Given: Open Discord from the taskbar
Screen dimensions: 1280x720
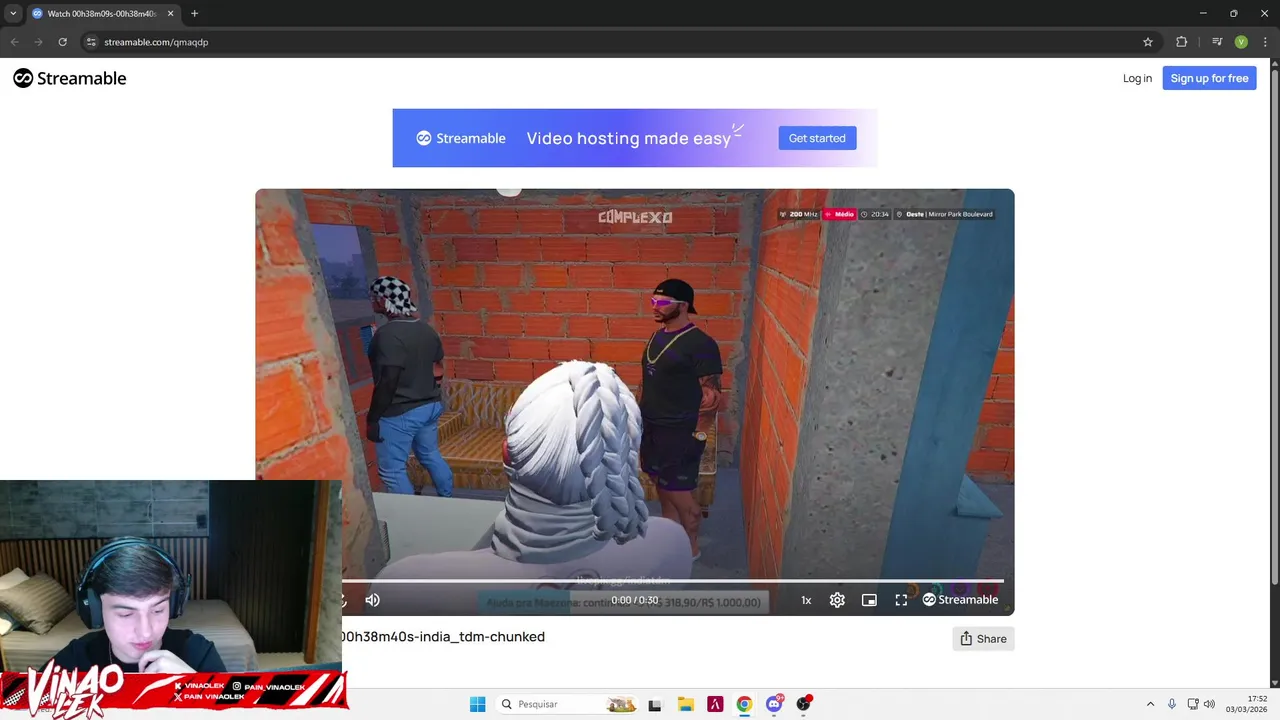Looking at the screenshot, I should pos(774,704).
